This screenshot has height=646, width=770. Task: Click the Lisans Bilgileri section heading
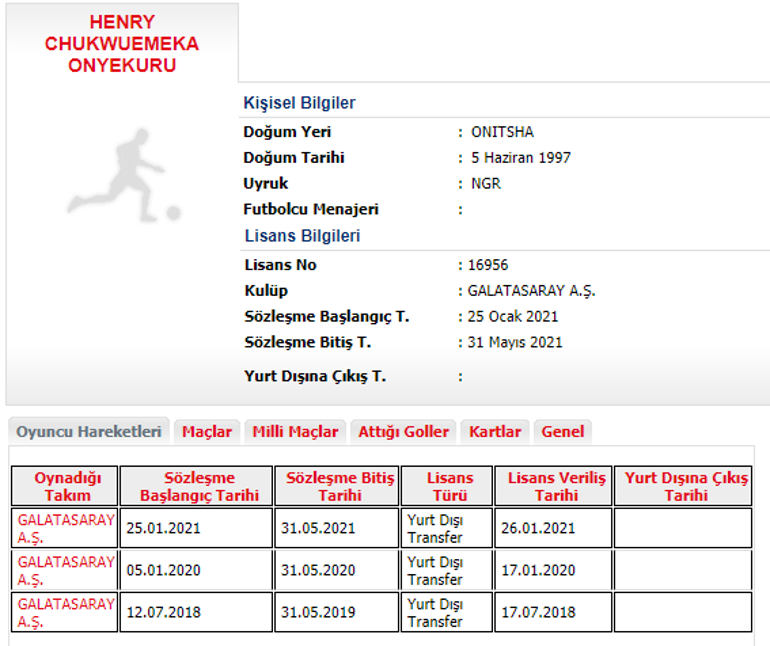[x=302, y=236]
